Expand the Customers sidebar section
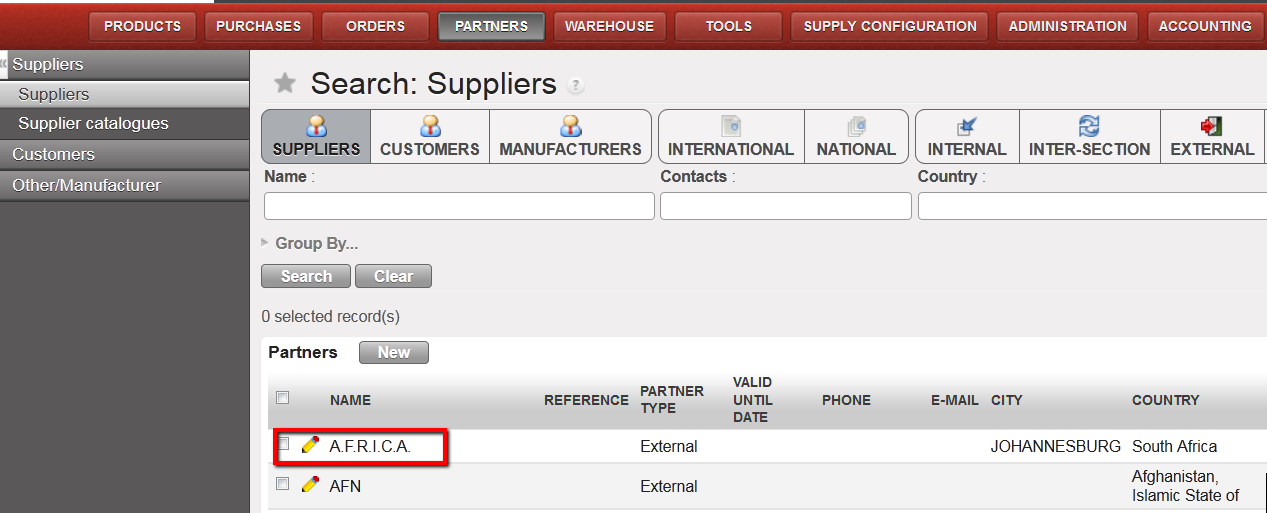This screenshot has width=1267, height=513. coord(54,154)
